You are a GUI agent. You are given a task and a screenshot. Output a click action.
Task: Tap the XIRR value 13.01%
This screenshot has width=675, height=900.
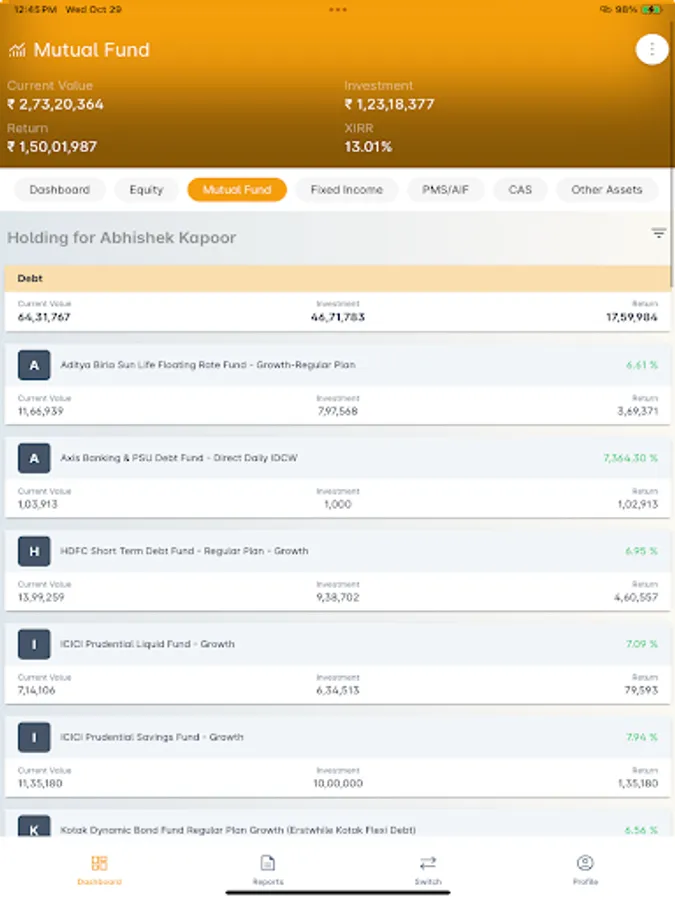coord(368,147)
